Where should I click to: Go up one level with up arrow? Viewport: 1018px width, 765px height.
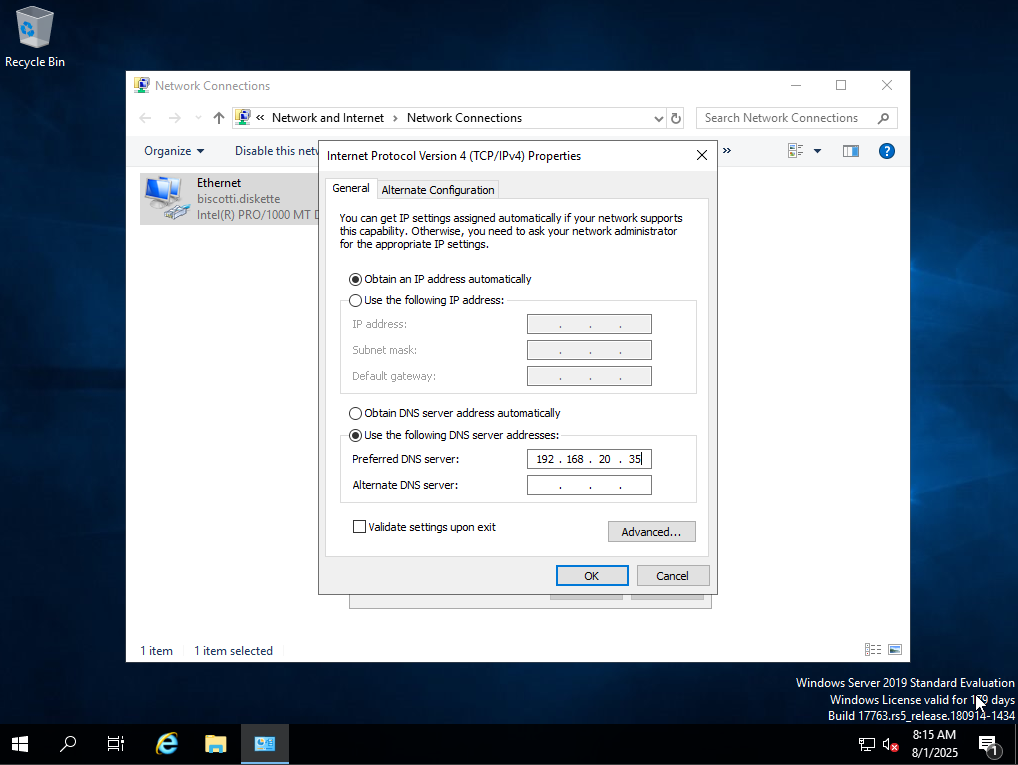(x=219, y=118)
